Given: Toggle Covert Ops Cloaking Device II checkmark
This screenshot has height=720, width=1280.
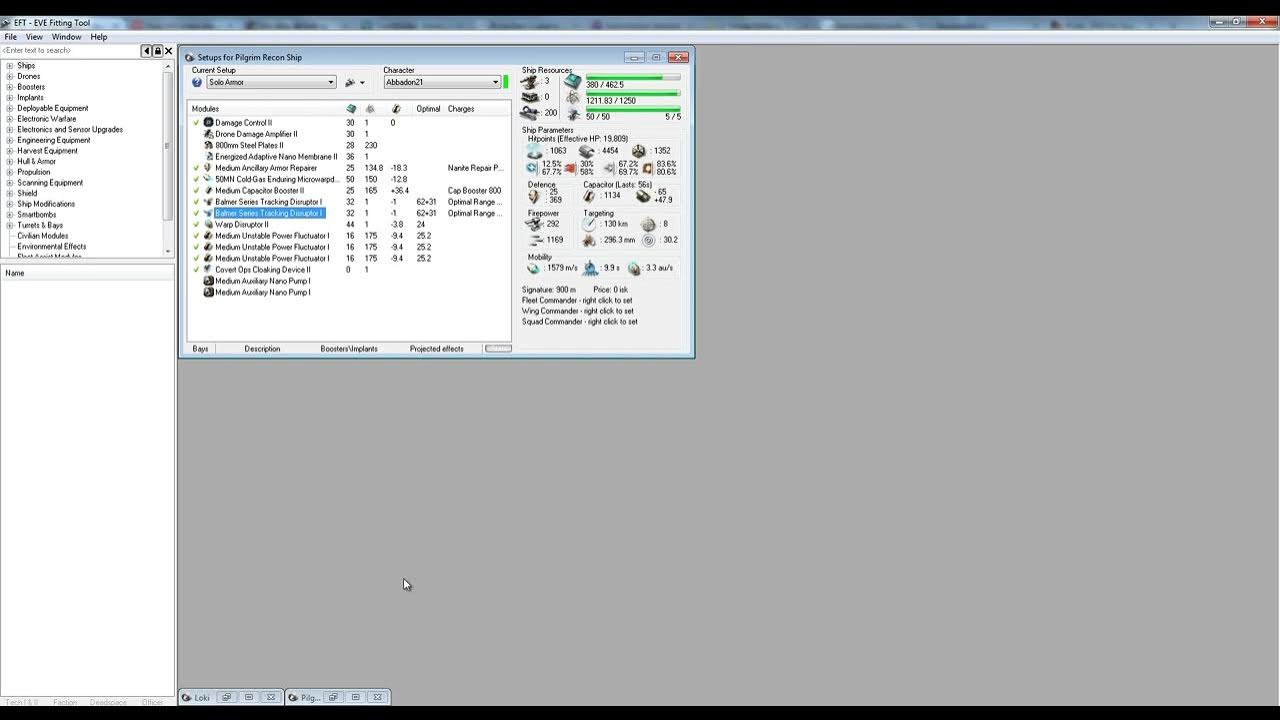Looking at the screenshot, I should click(x=197, y=269).
